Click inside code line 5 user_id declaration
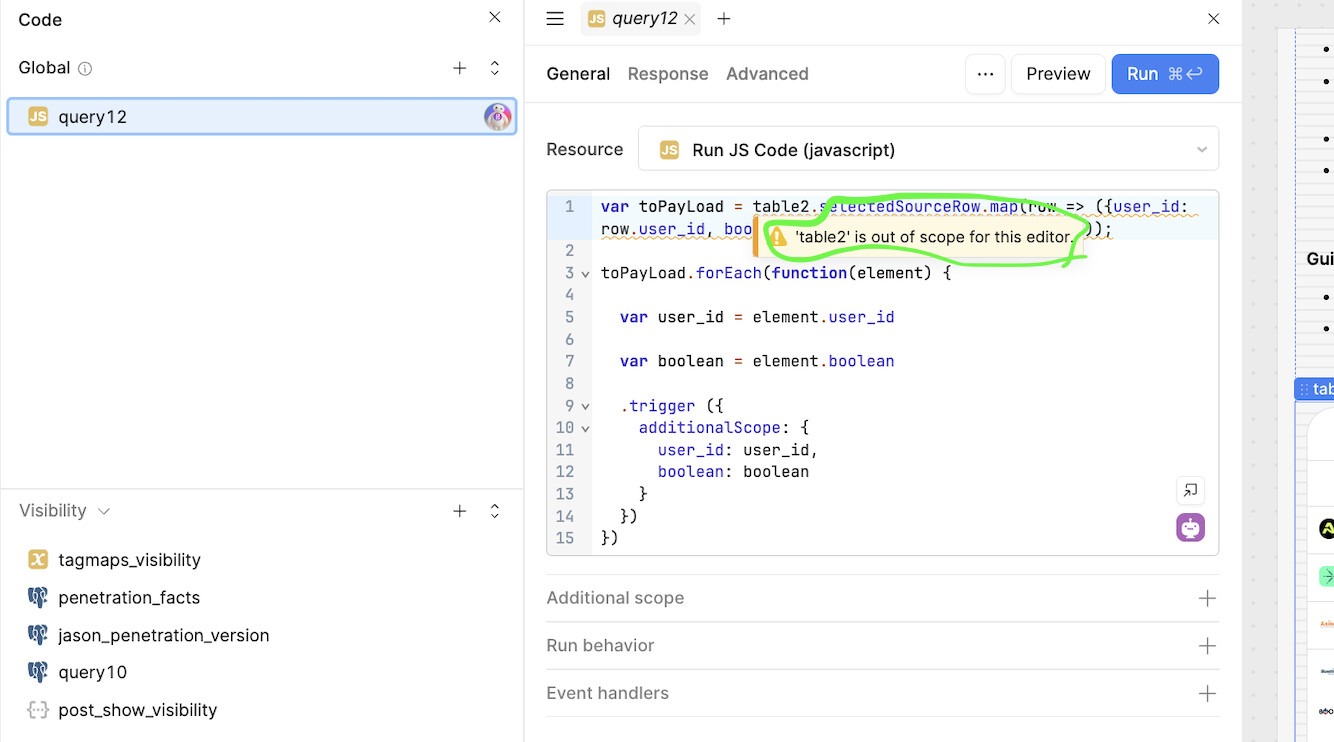Viewport: 1334px width, 742px height. (757, 317)
